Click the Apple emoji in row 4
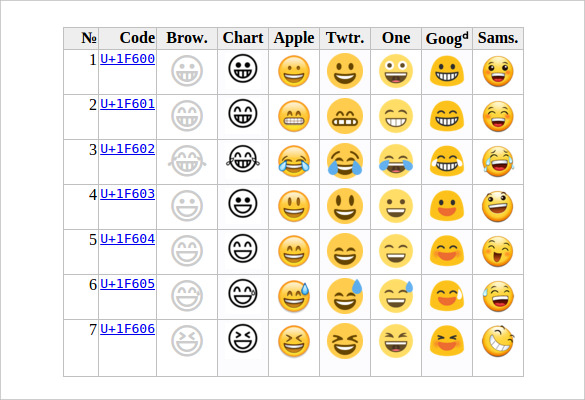The height and width of the screenshot is (400, 585). pyautogui.click(x=294, y=206)
